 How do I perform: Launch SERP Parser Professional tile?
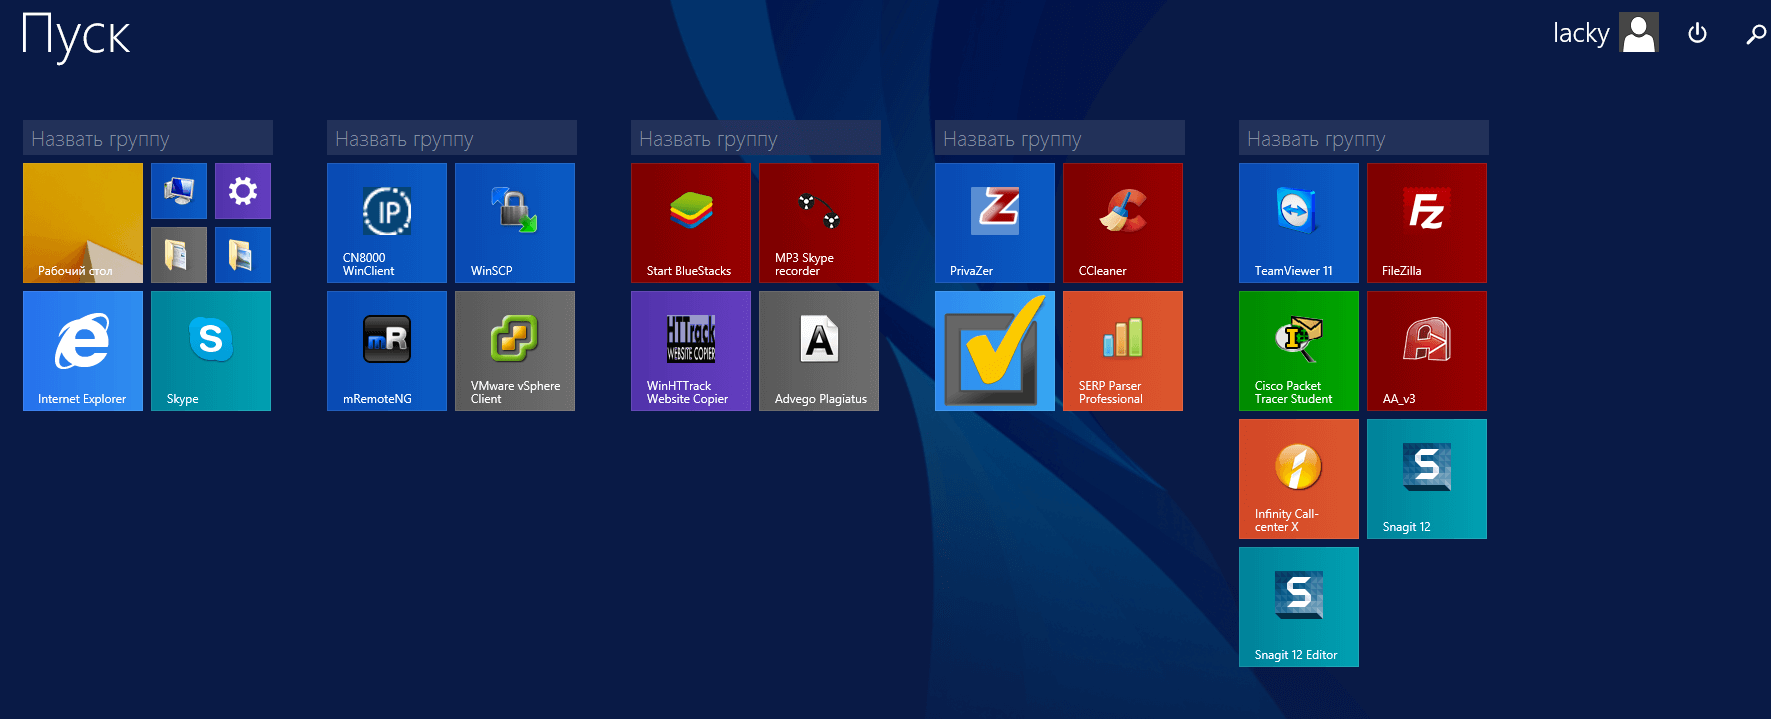point(1122,351)
